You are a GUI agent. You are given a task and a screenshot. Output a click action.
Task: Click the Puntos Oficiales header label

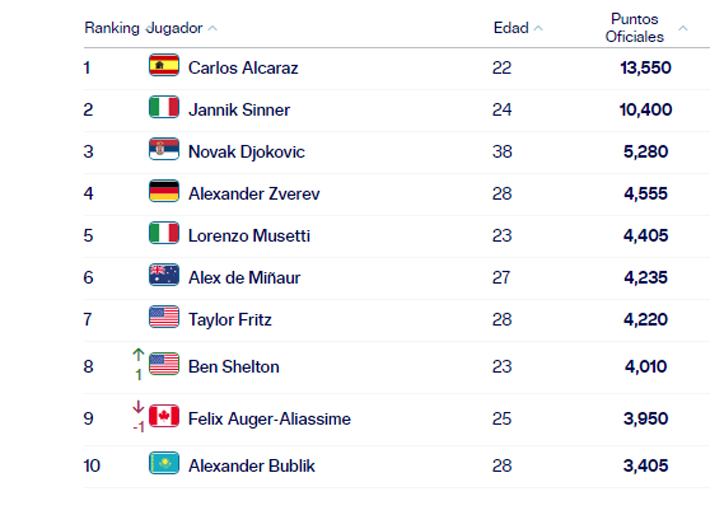tap(634, 28)
